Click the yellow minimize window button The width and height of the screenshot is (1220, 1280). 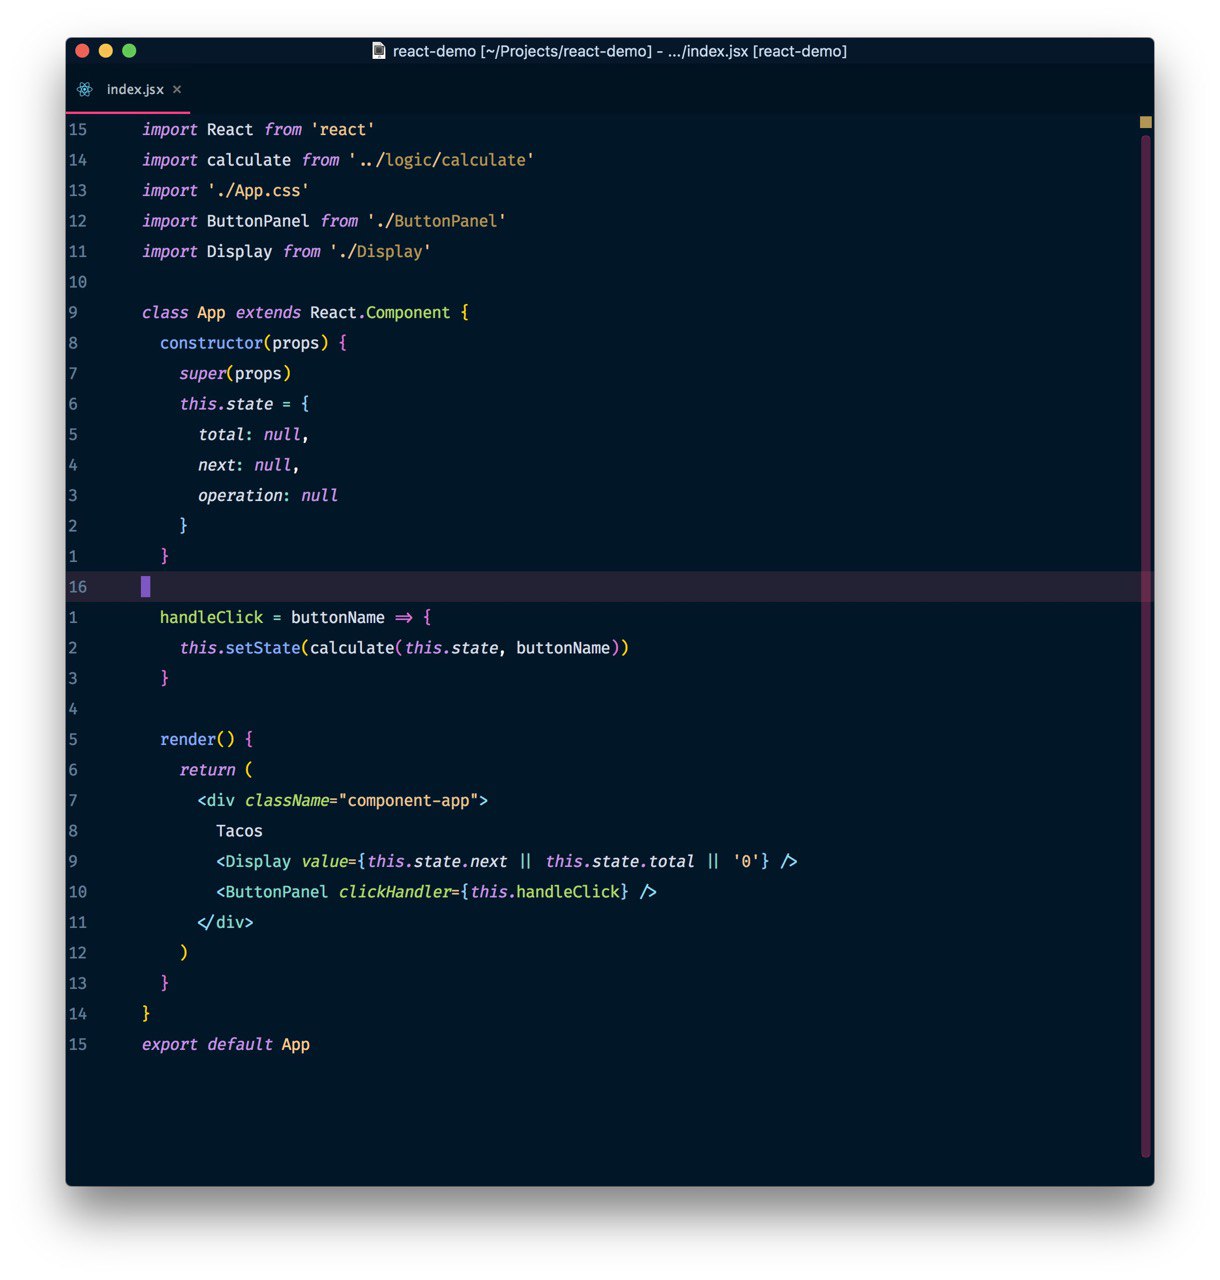106,51
